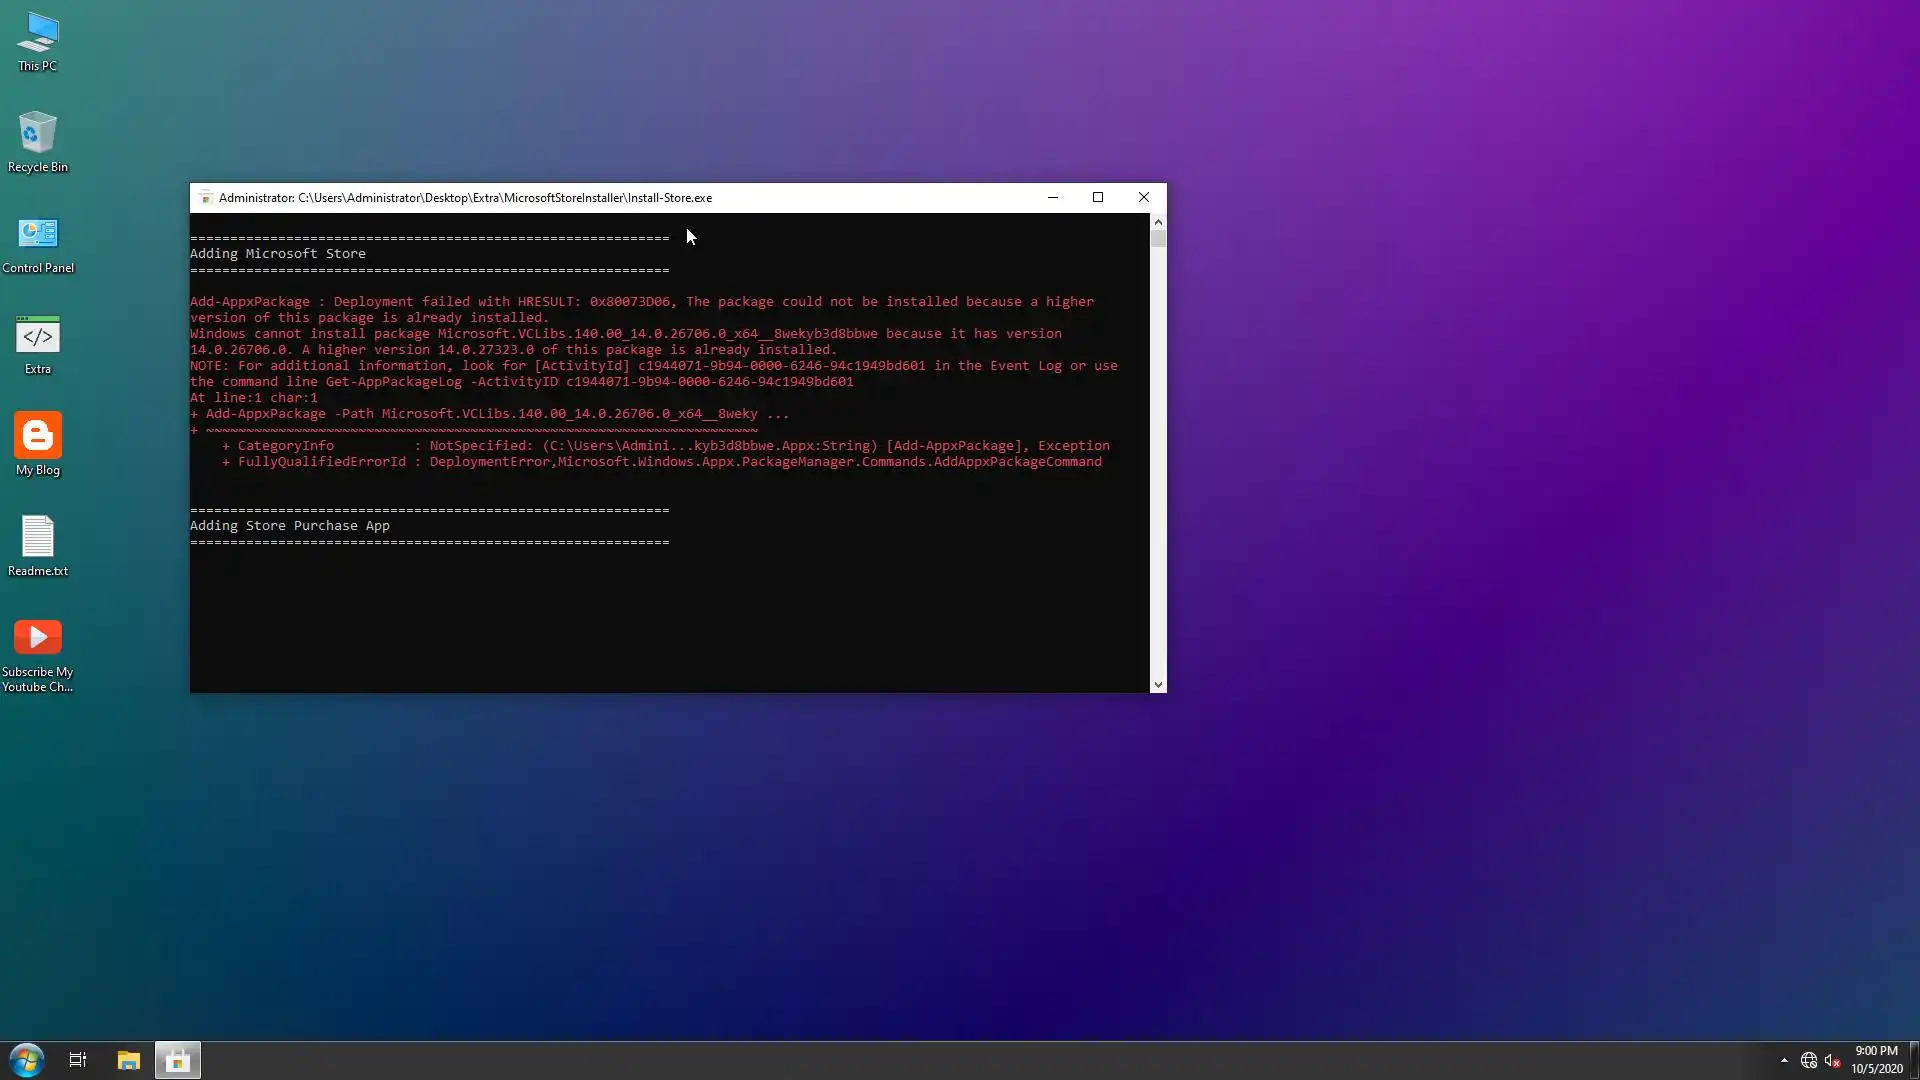The width and height of the screenshot is (1920, 1080).
Task: Open clock showing 9:00 PM
Action: tap(1876, 1060)
